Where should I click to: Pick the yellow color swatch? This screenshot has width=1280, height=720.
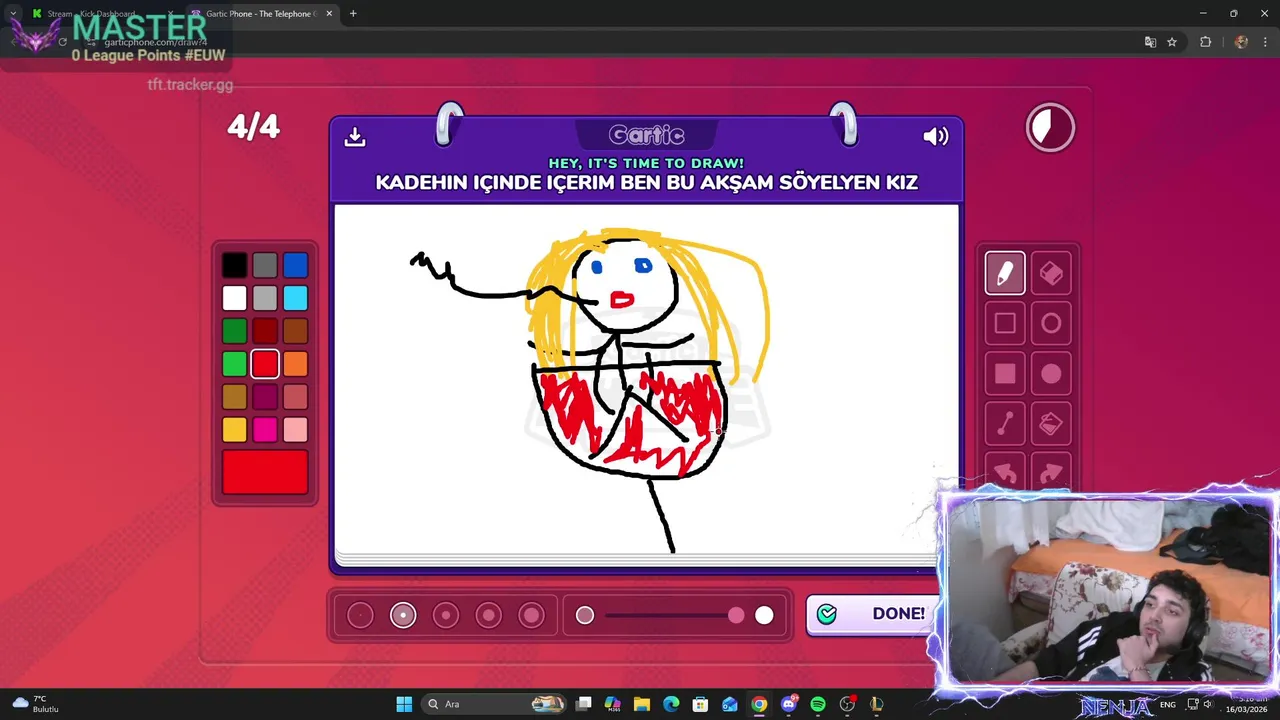pos(234,430)
